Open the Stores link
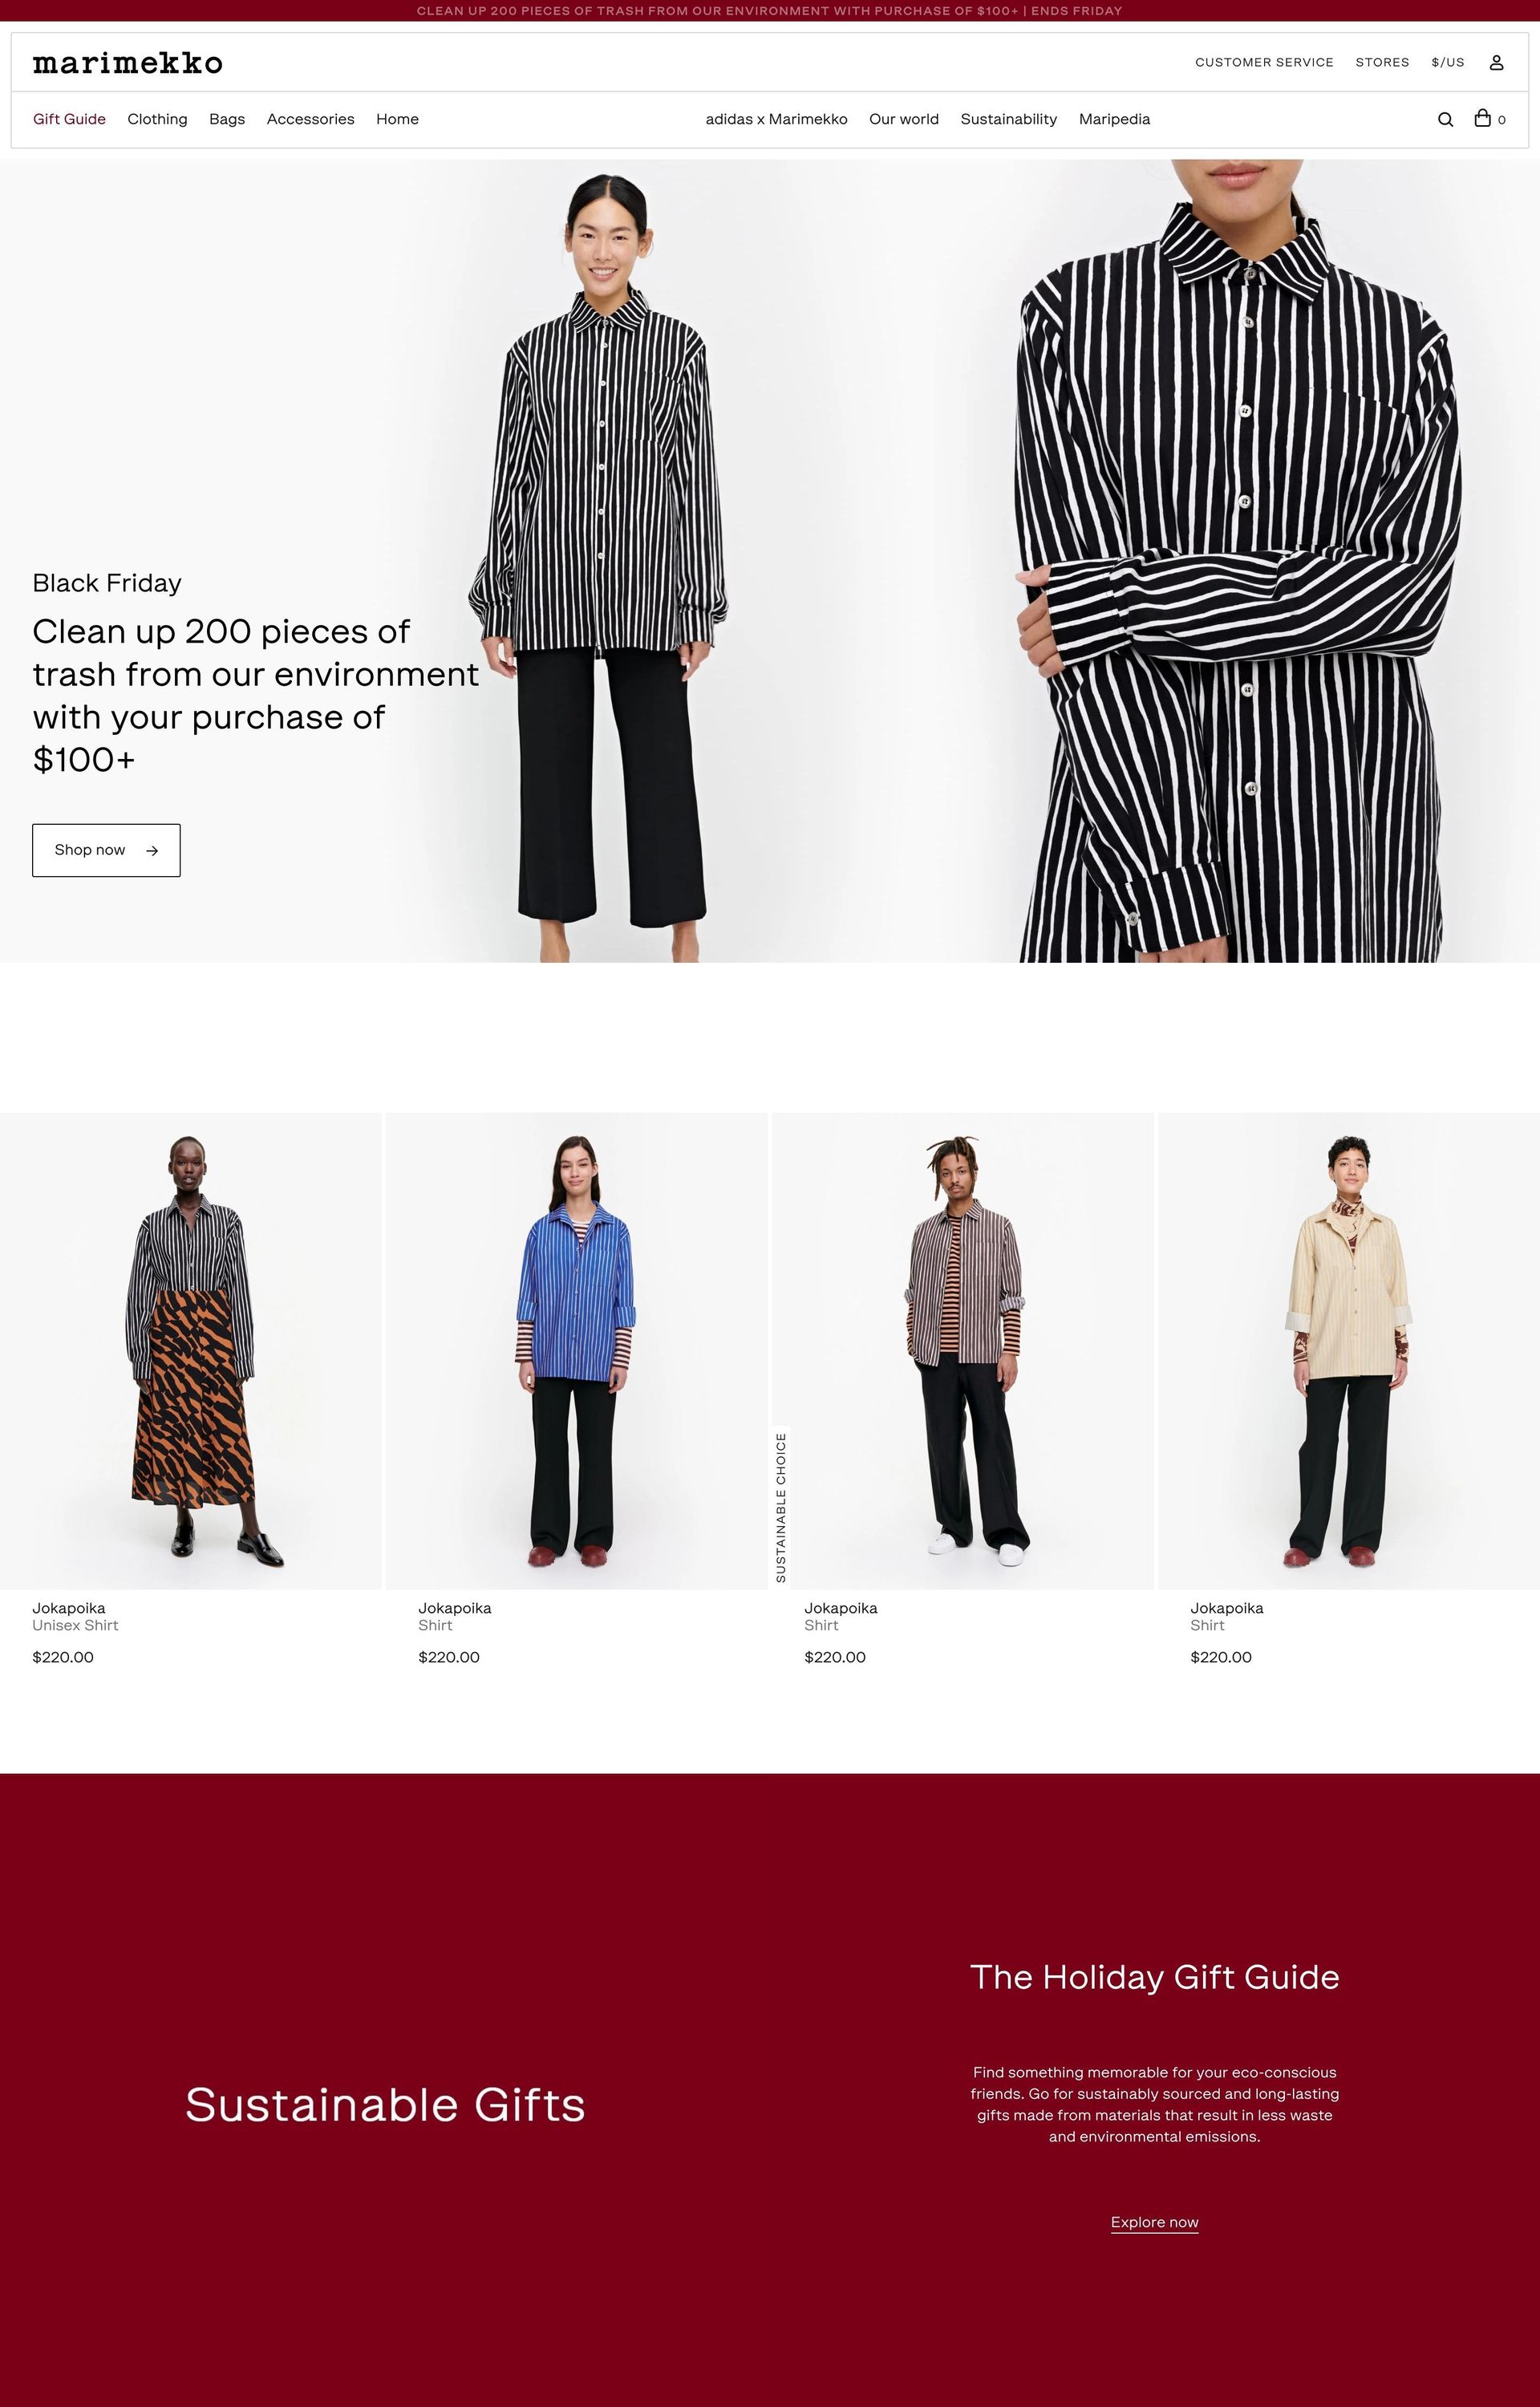 1382,62
